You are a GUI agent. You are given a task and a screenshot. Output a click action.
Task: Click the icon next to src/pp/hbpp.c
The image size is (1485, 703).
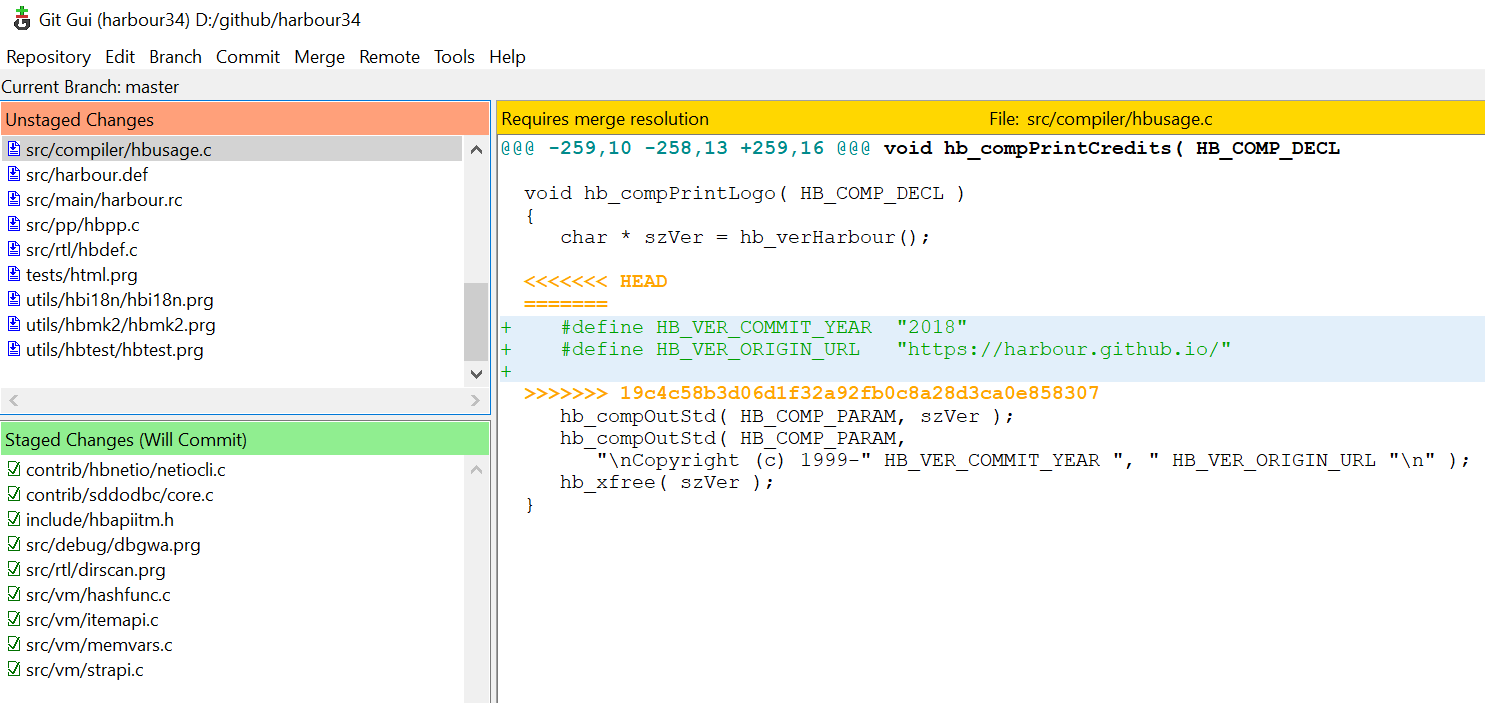coord(14,225)
